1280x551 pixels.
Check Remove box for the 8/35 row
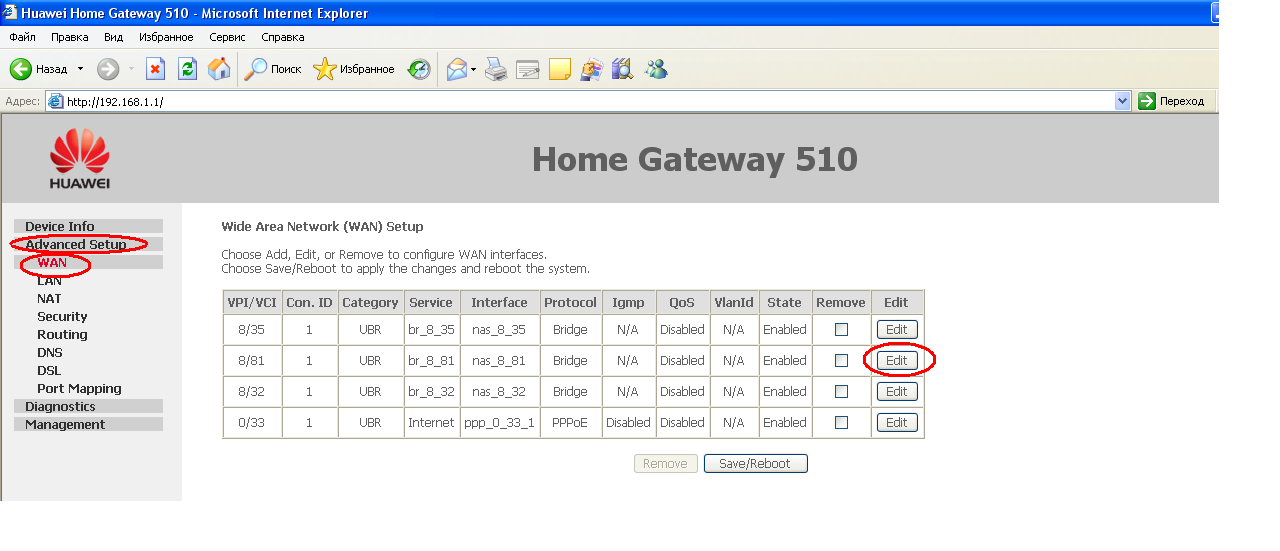[x=841, y=329]
